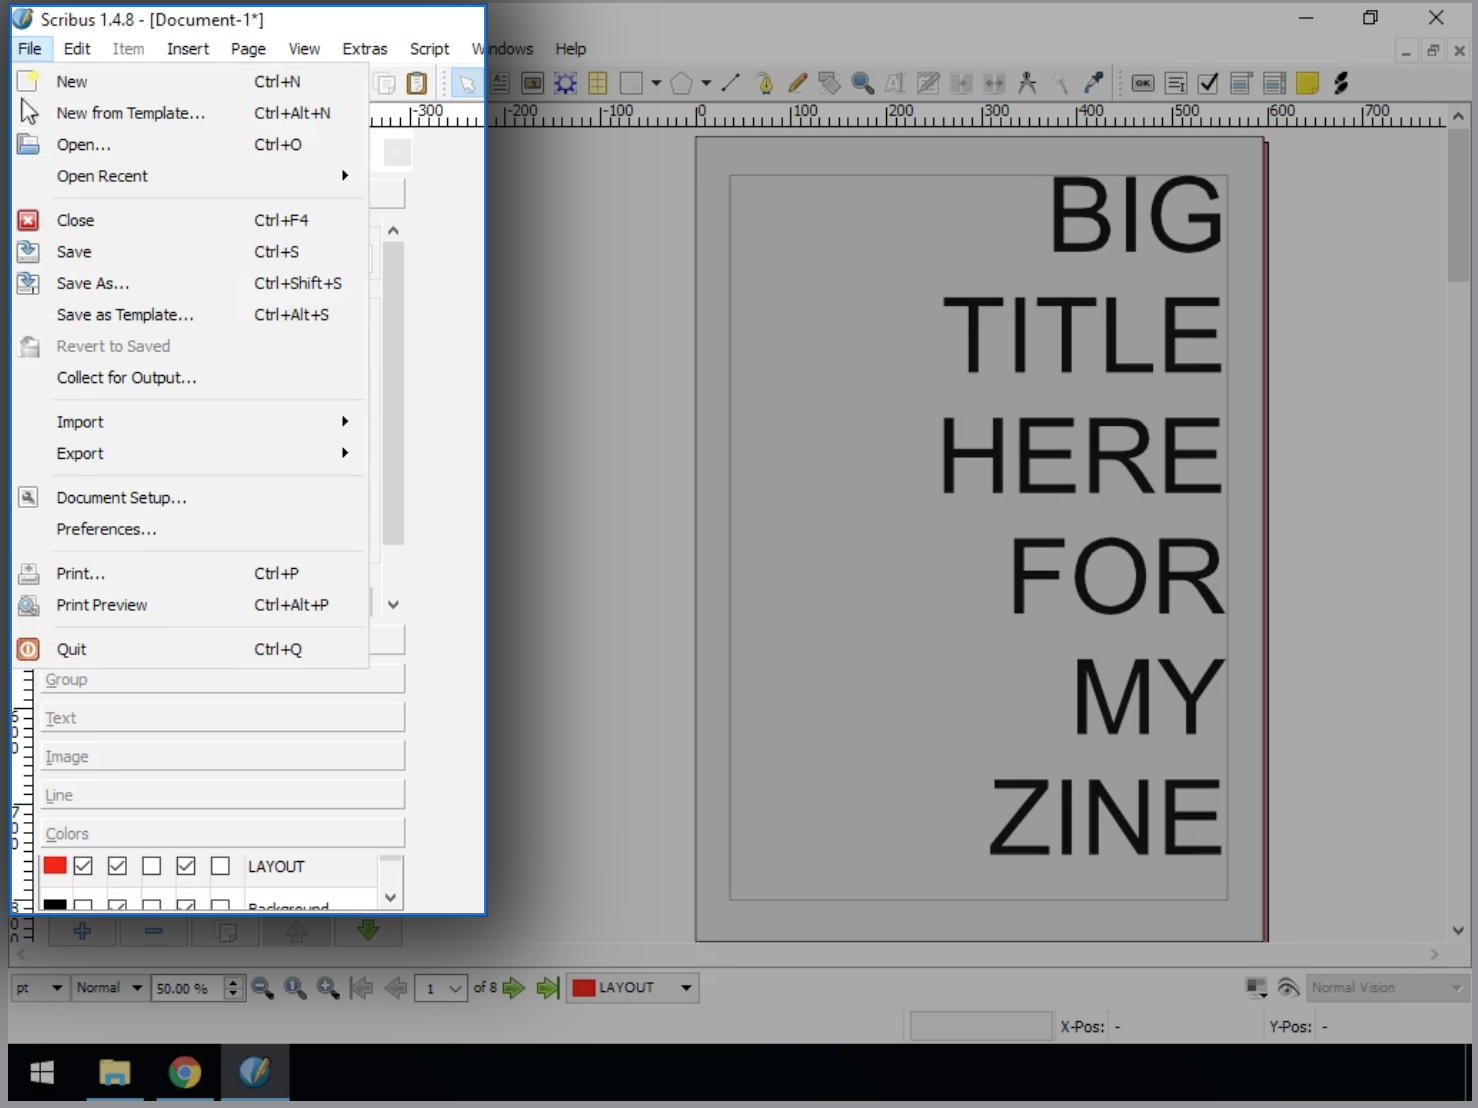Open the Image section in Properties
This screenshot has height=1108, width=1478.
pyautogui.click(x=223, y=757)
